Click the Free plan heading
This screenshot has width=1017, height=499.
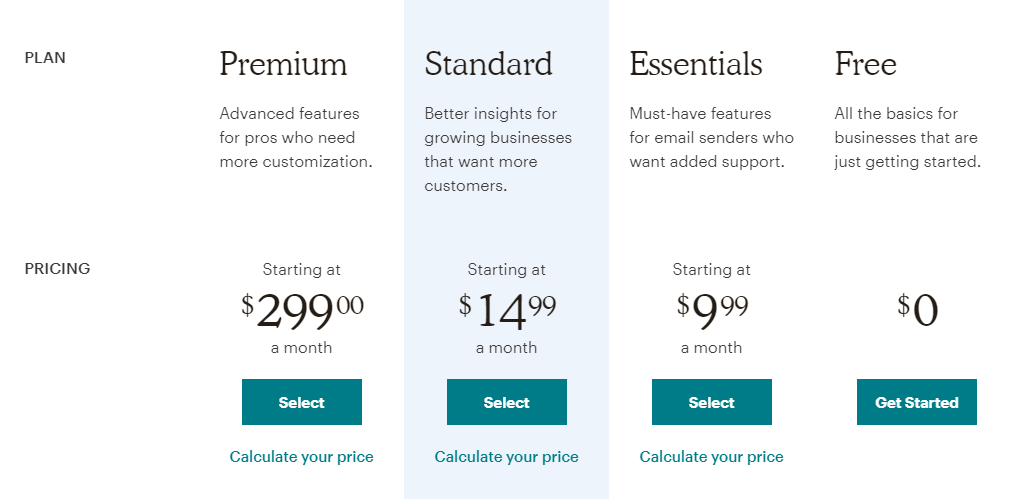coord(865,64)
